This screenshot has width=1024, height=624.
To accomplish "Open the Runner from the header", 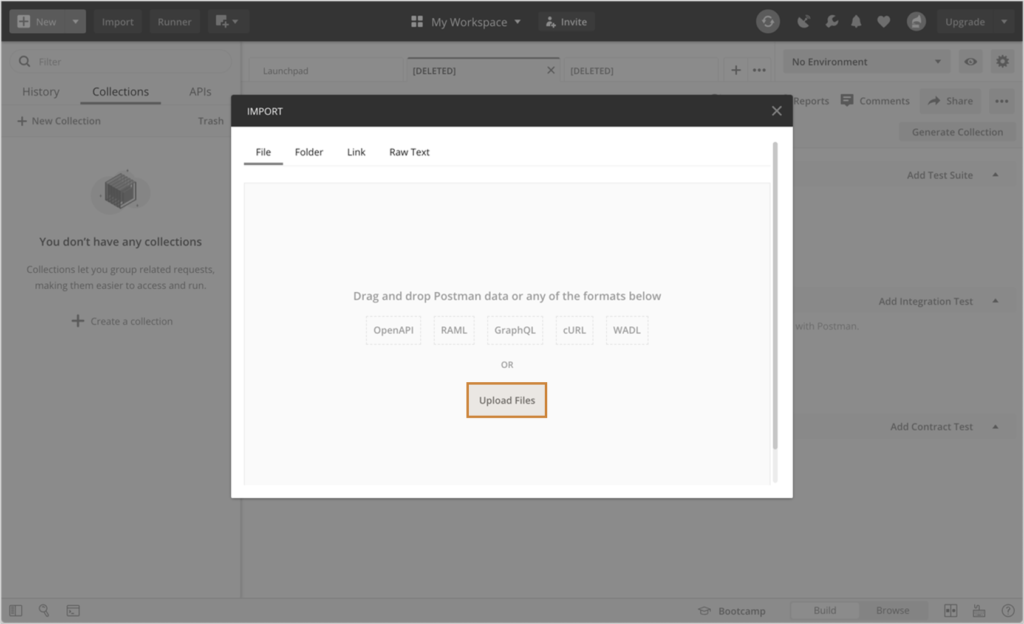I will point(174,22).
